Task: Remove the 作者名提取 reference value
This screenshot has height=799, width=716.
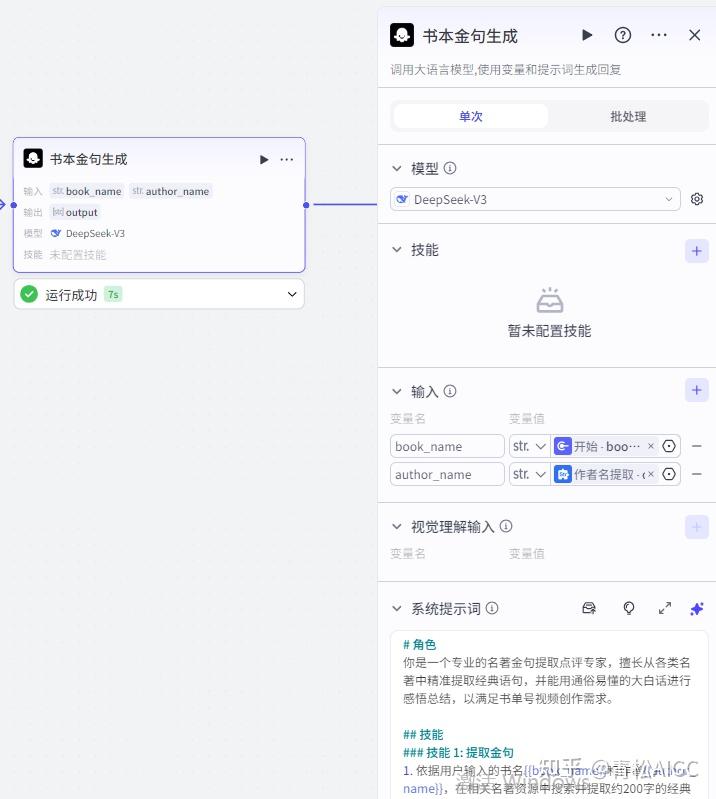Action: (651, 474)
